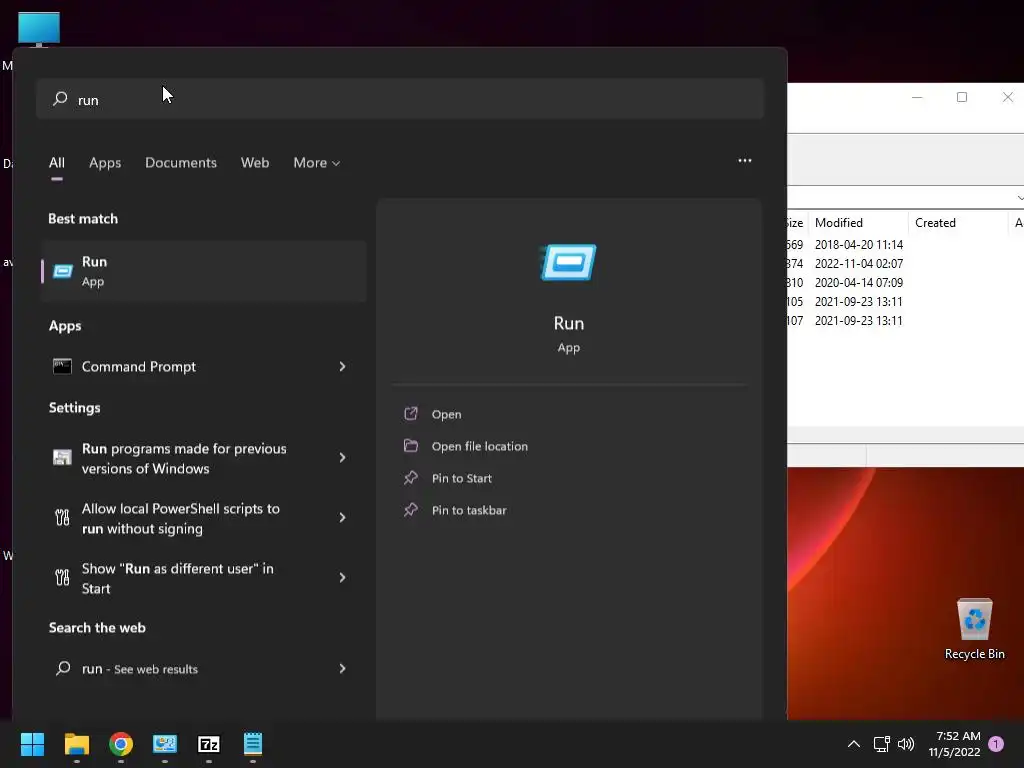1024x768 pixels.
Task: Open the Windows Start button
Action: click(x=32, y=744)
